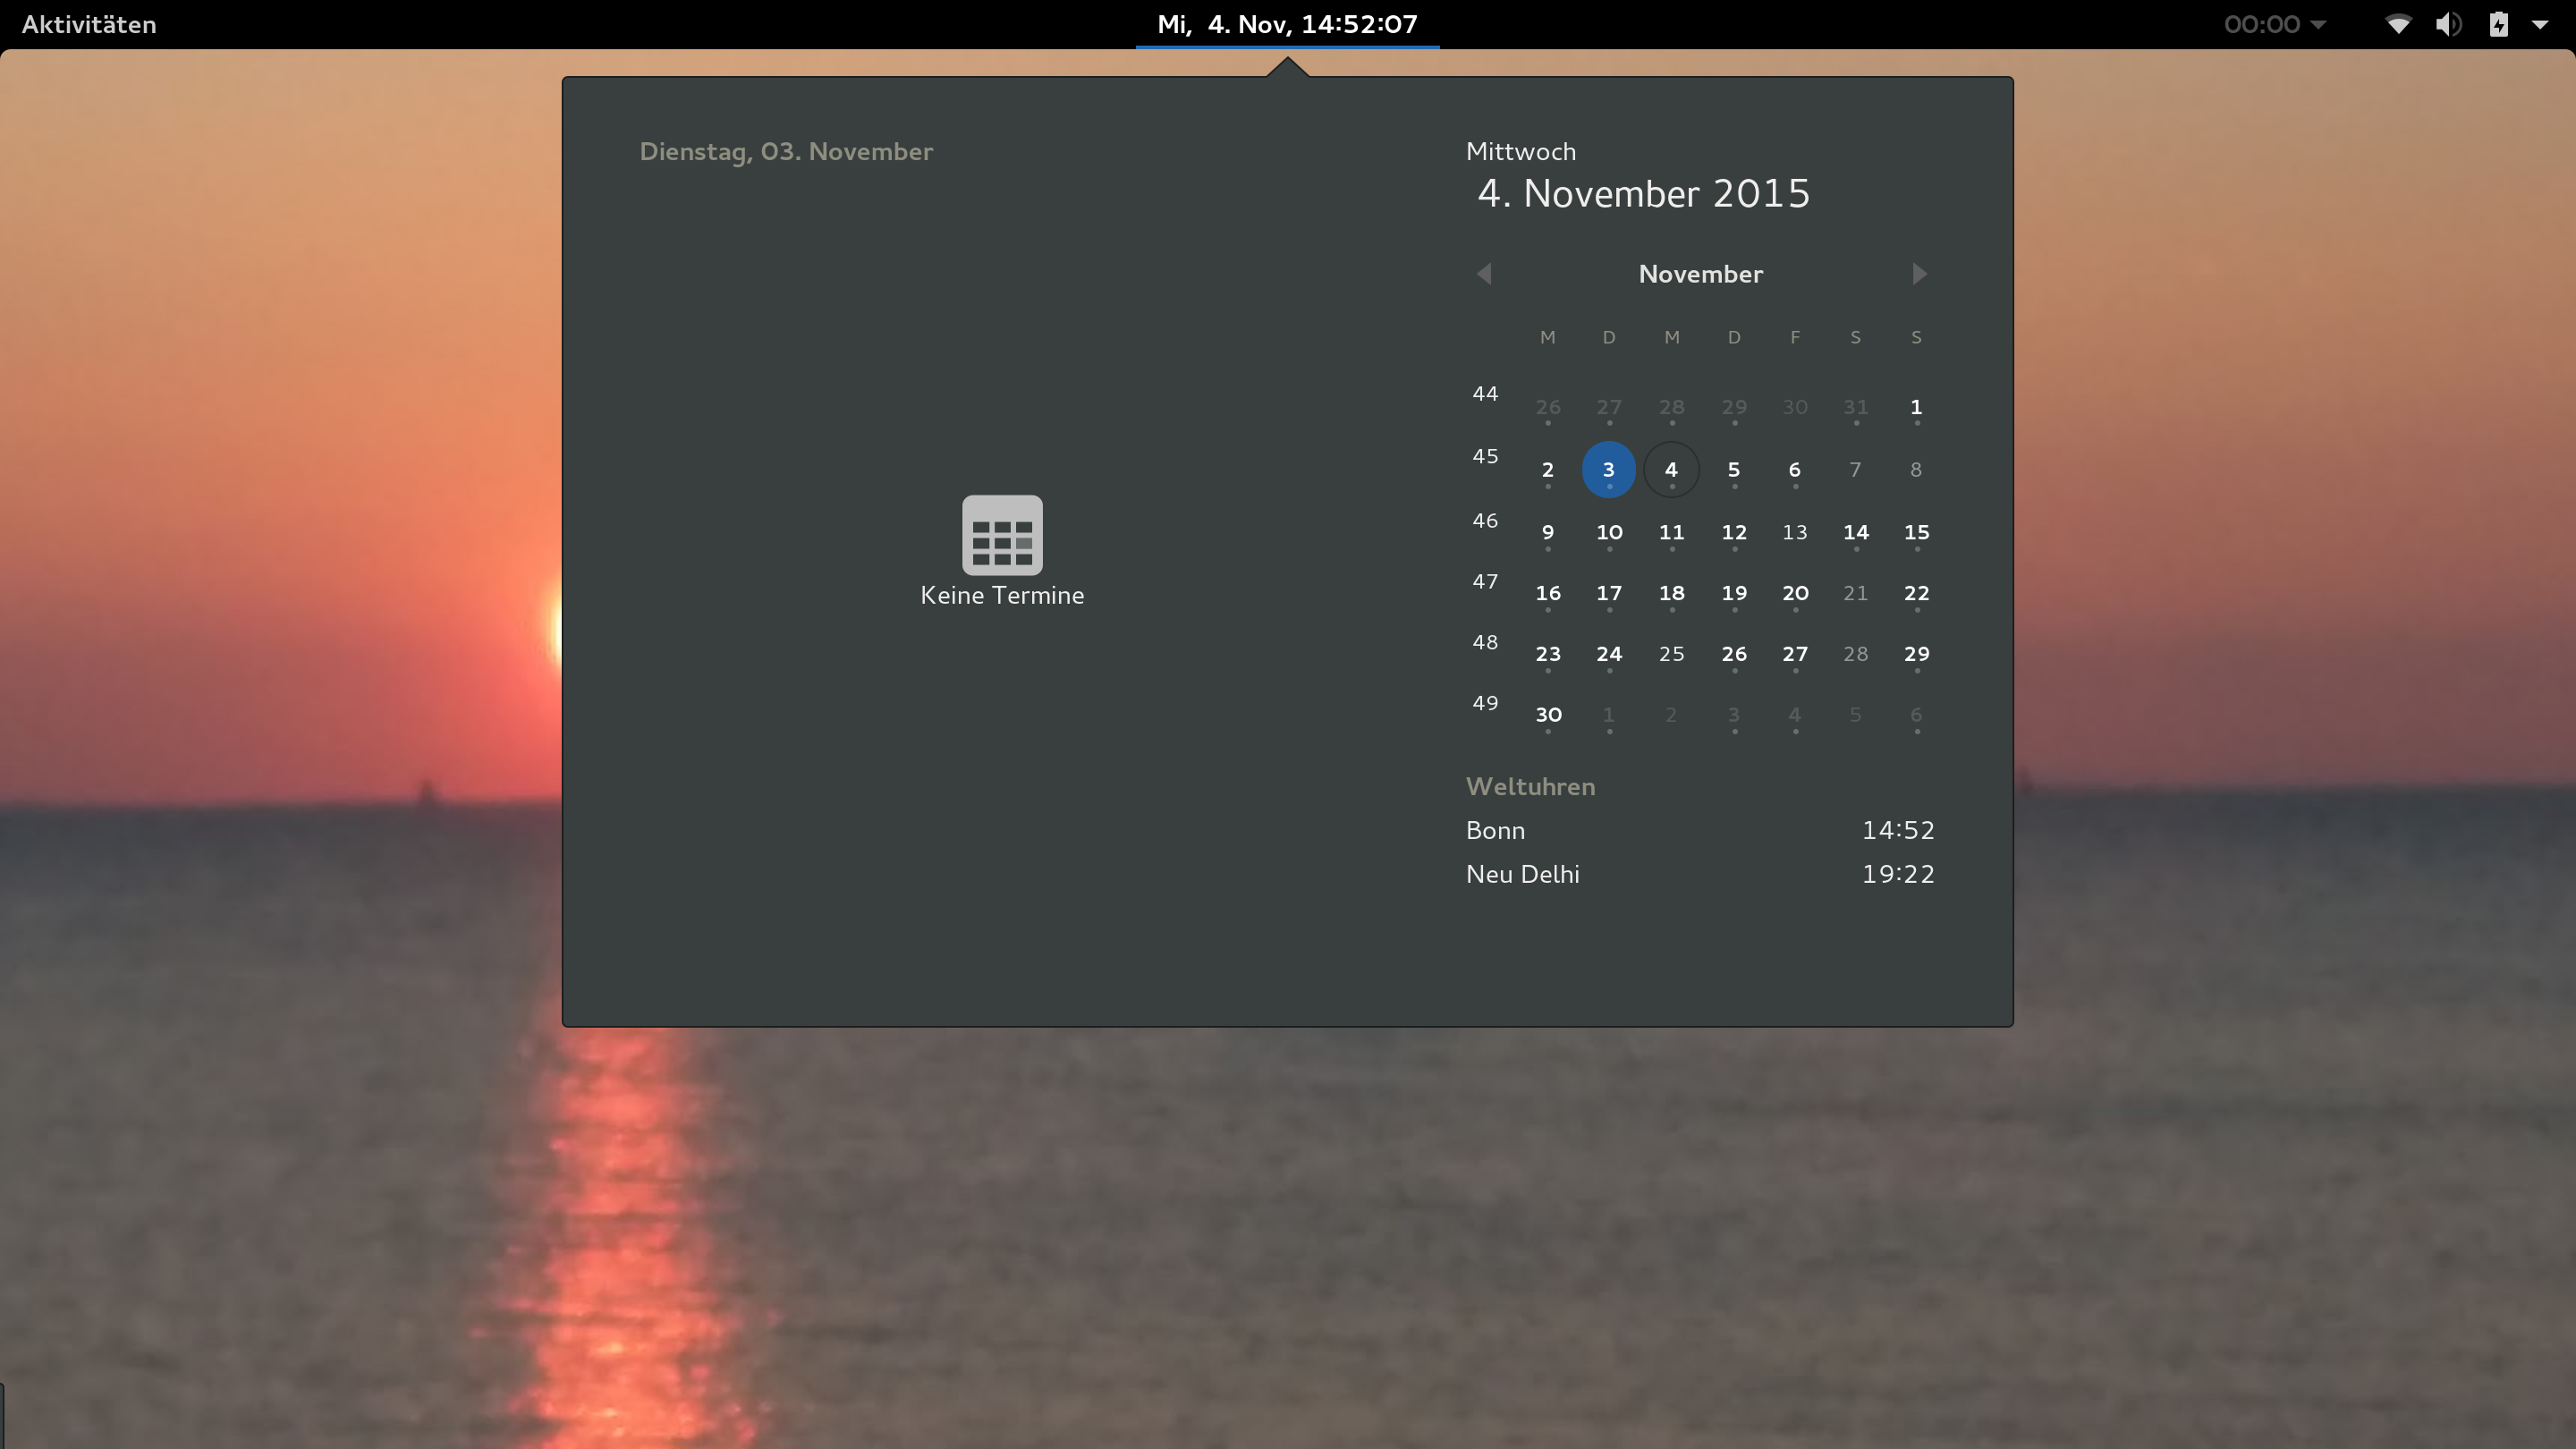The width and height of the screenshot is (2576, 1449).
Task: Select October 26 greyed-out day
Action: (1548, 408)
